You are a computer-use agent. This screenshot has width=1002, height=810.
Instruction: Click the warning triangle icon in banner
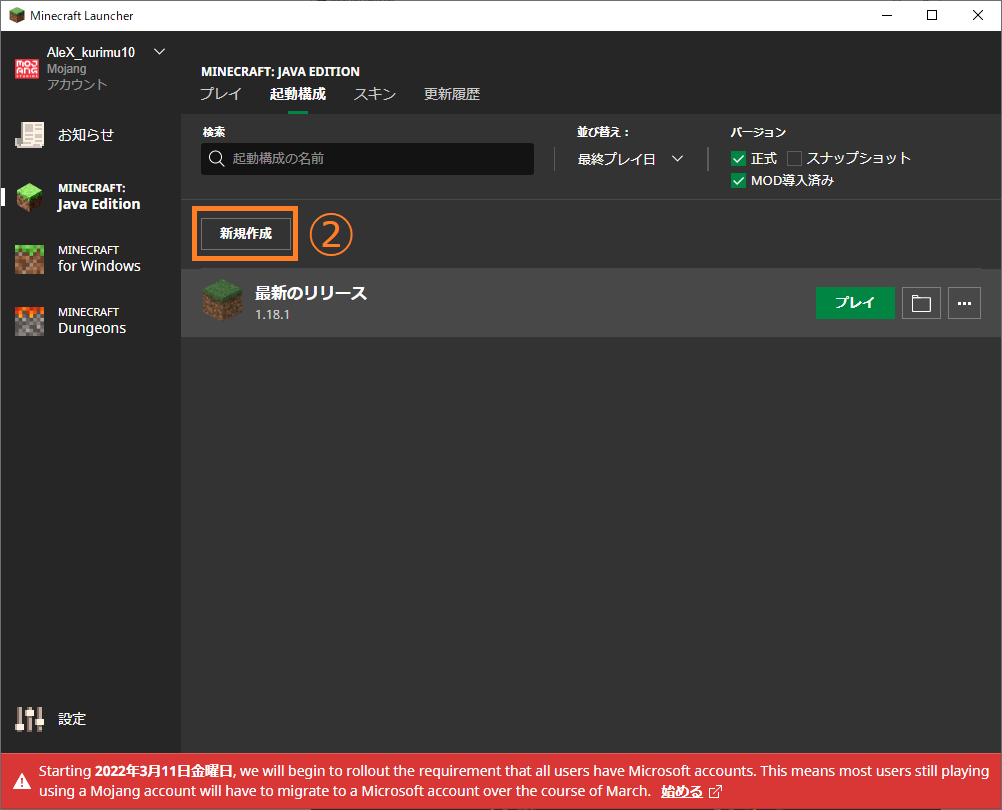point(22,781)
